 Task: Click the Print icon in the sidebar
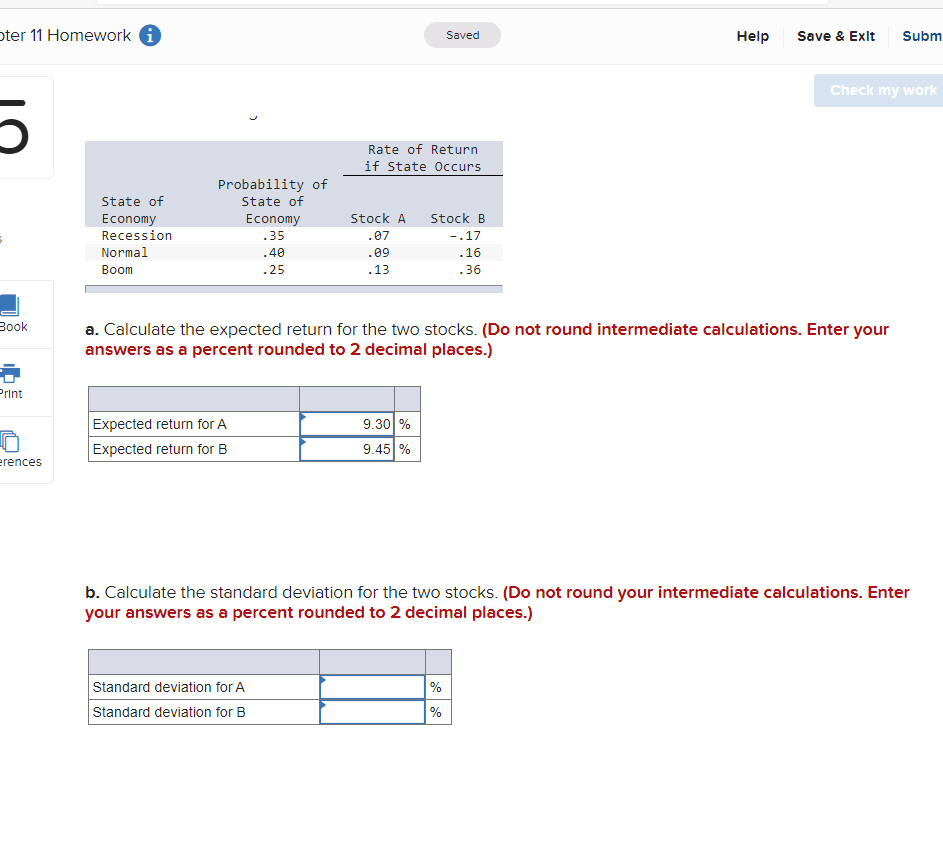(13, 381)
